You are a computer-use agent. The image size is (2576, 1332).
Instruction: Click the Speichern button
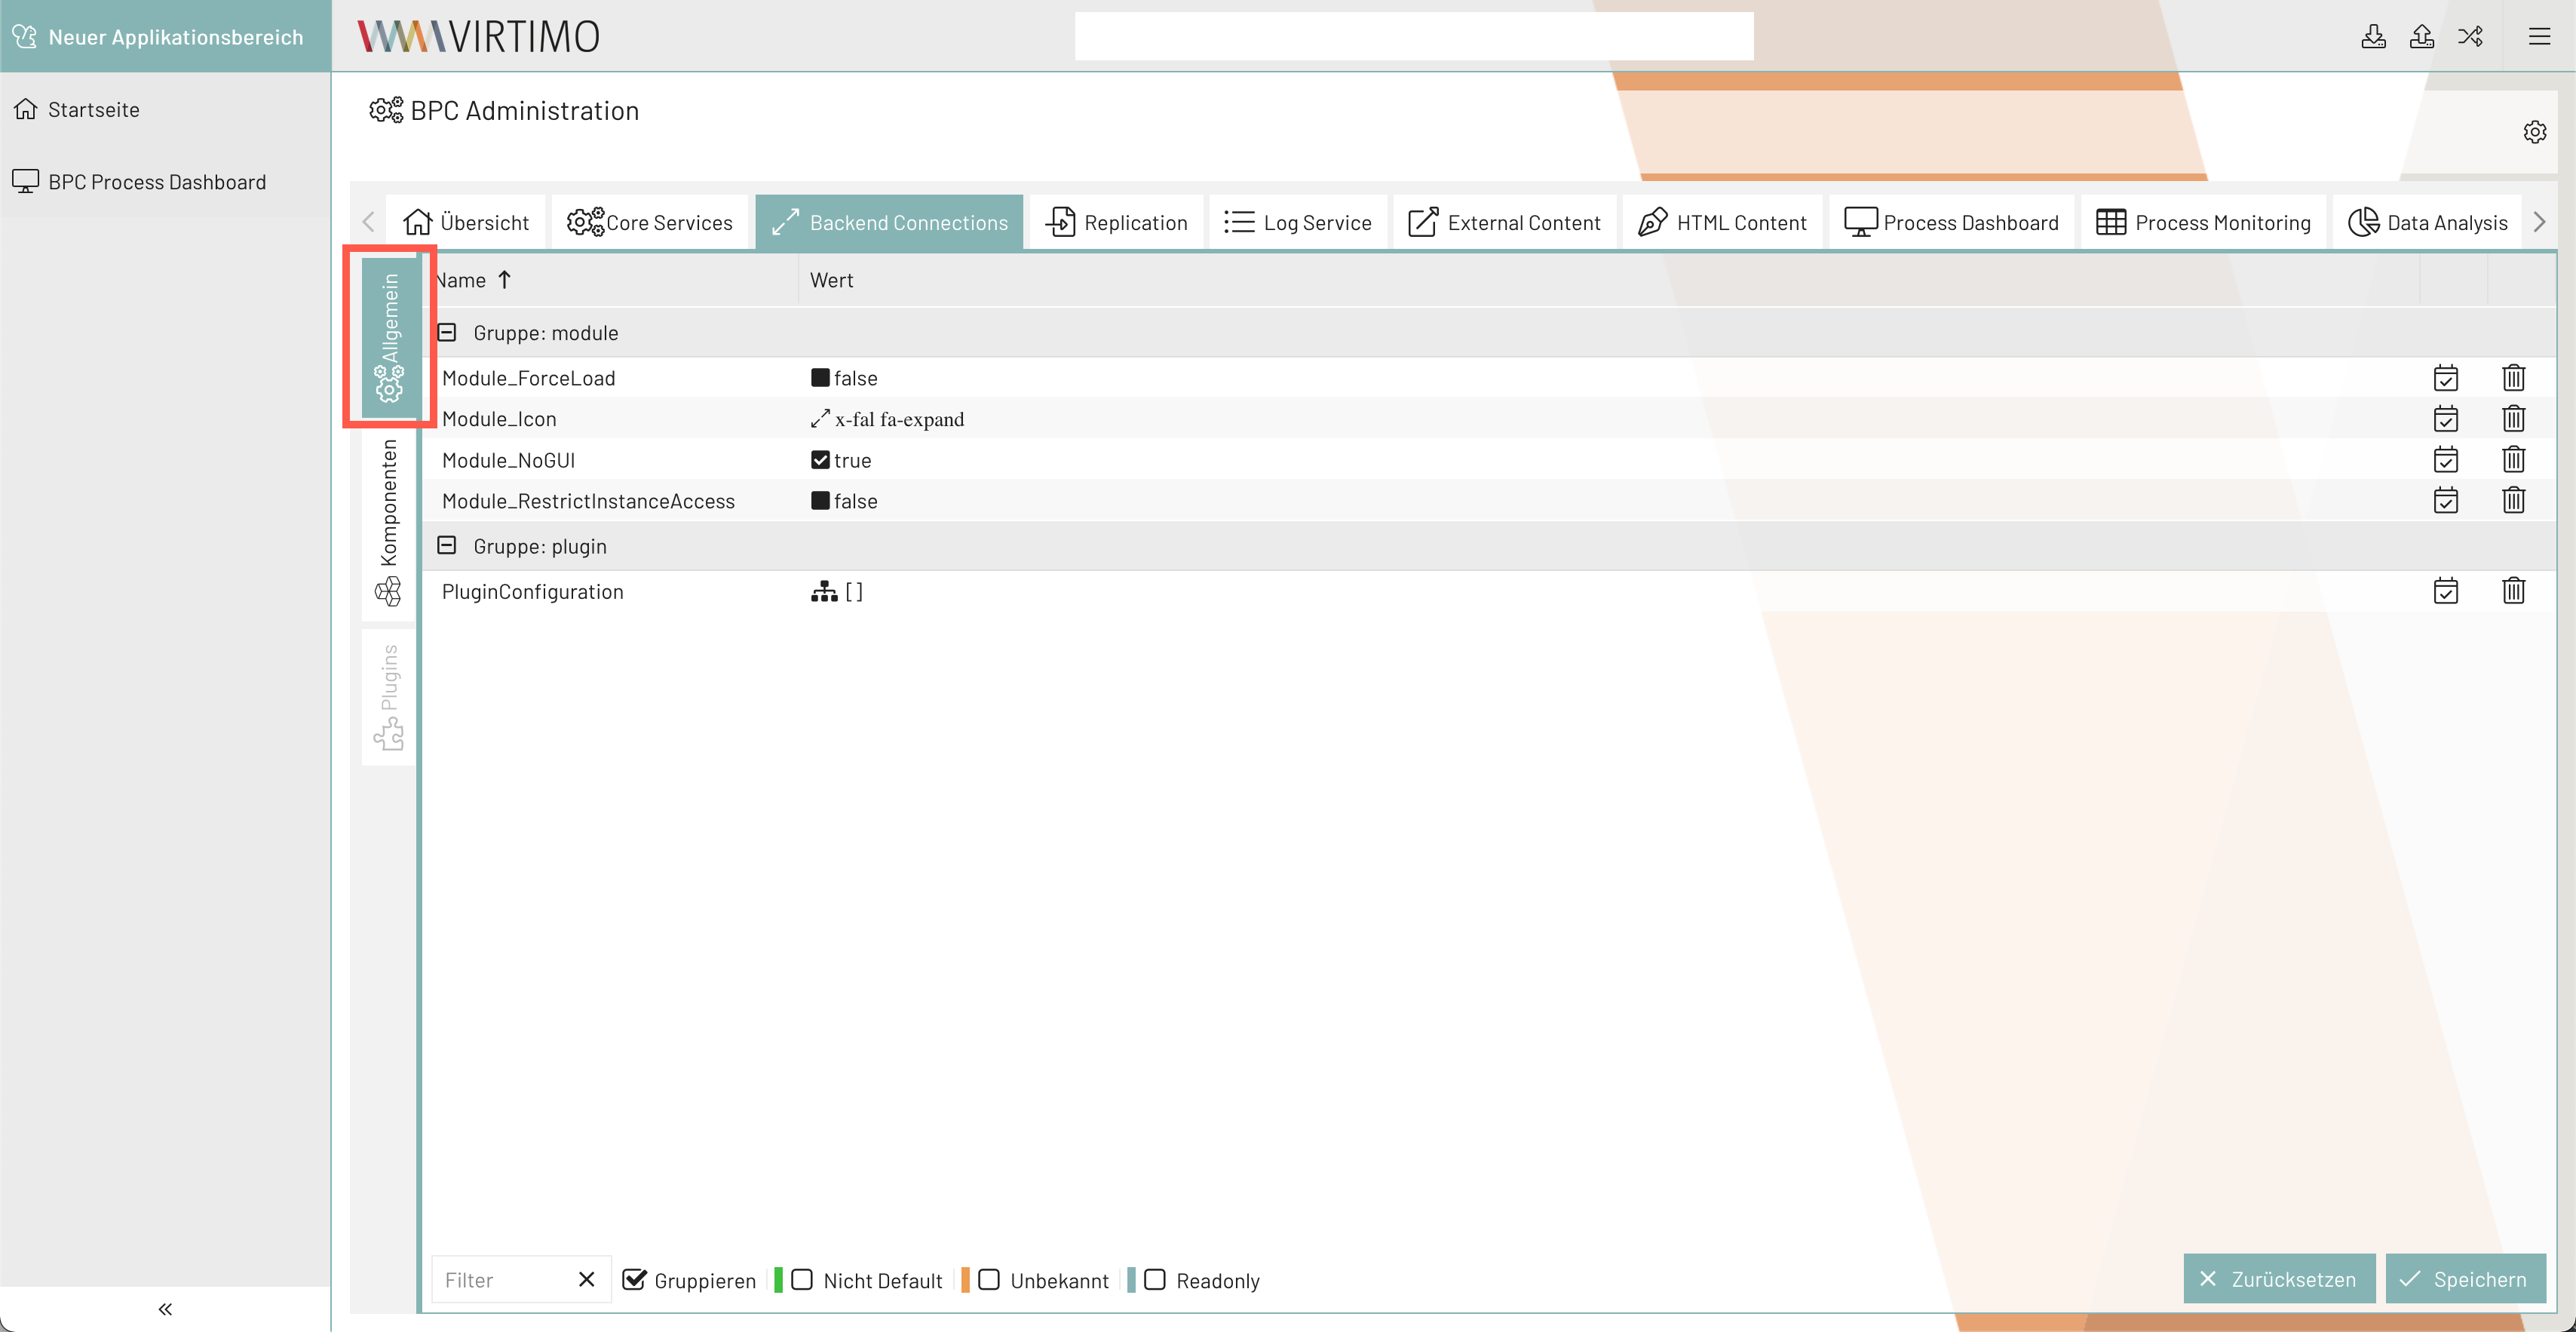coord(2465,1279)
